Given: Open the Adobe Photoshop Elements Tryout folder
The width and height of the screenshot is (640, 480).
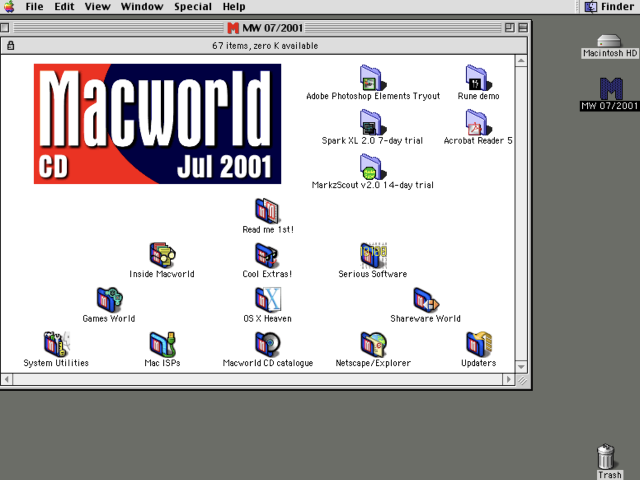Looking at the screenshot, I should tap(373, 78).
